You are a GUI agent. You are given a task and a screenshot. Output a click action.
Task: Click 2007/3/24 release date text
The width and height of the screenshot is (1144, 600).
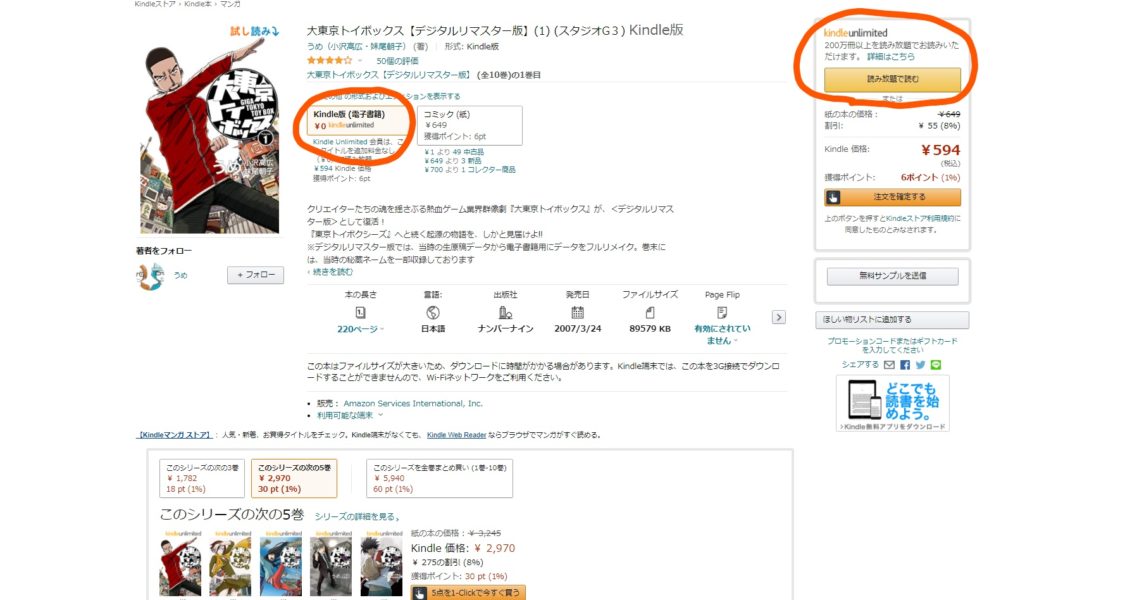[578, 329]
